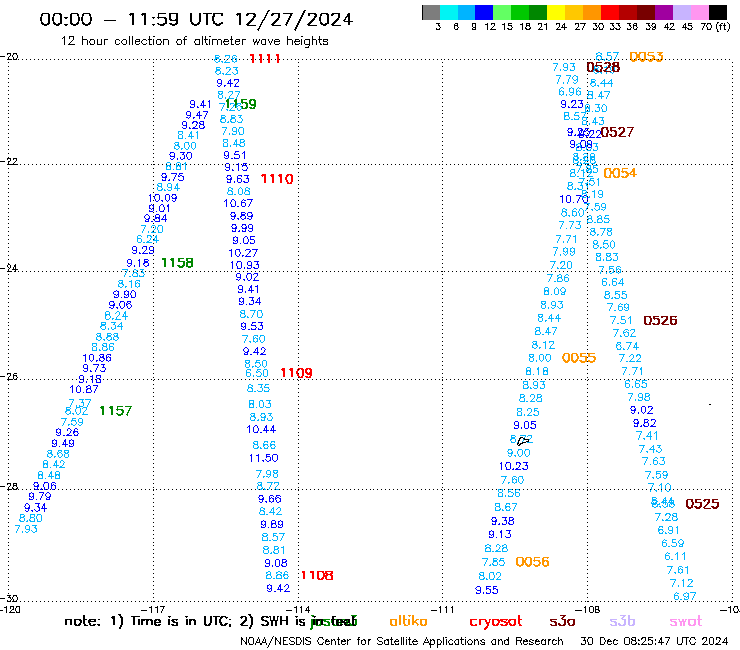Select the 'swot' satellite legend label
This screenshot has height=650, width=740.
pyautogui.click(x=686, y=622)
